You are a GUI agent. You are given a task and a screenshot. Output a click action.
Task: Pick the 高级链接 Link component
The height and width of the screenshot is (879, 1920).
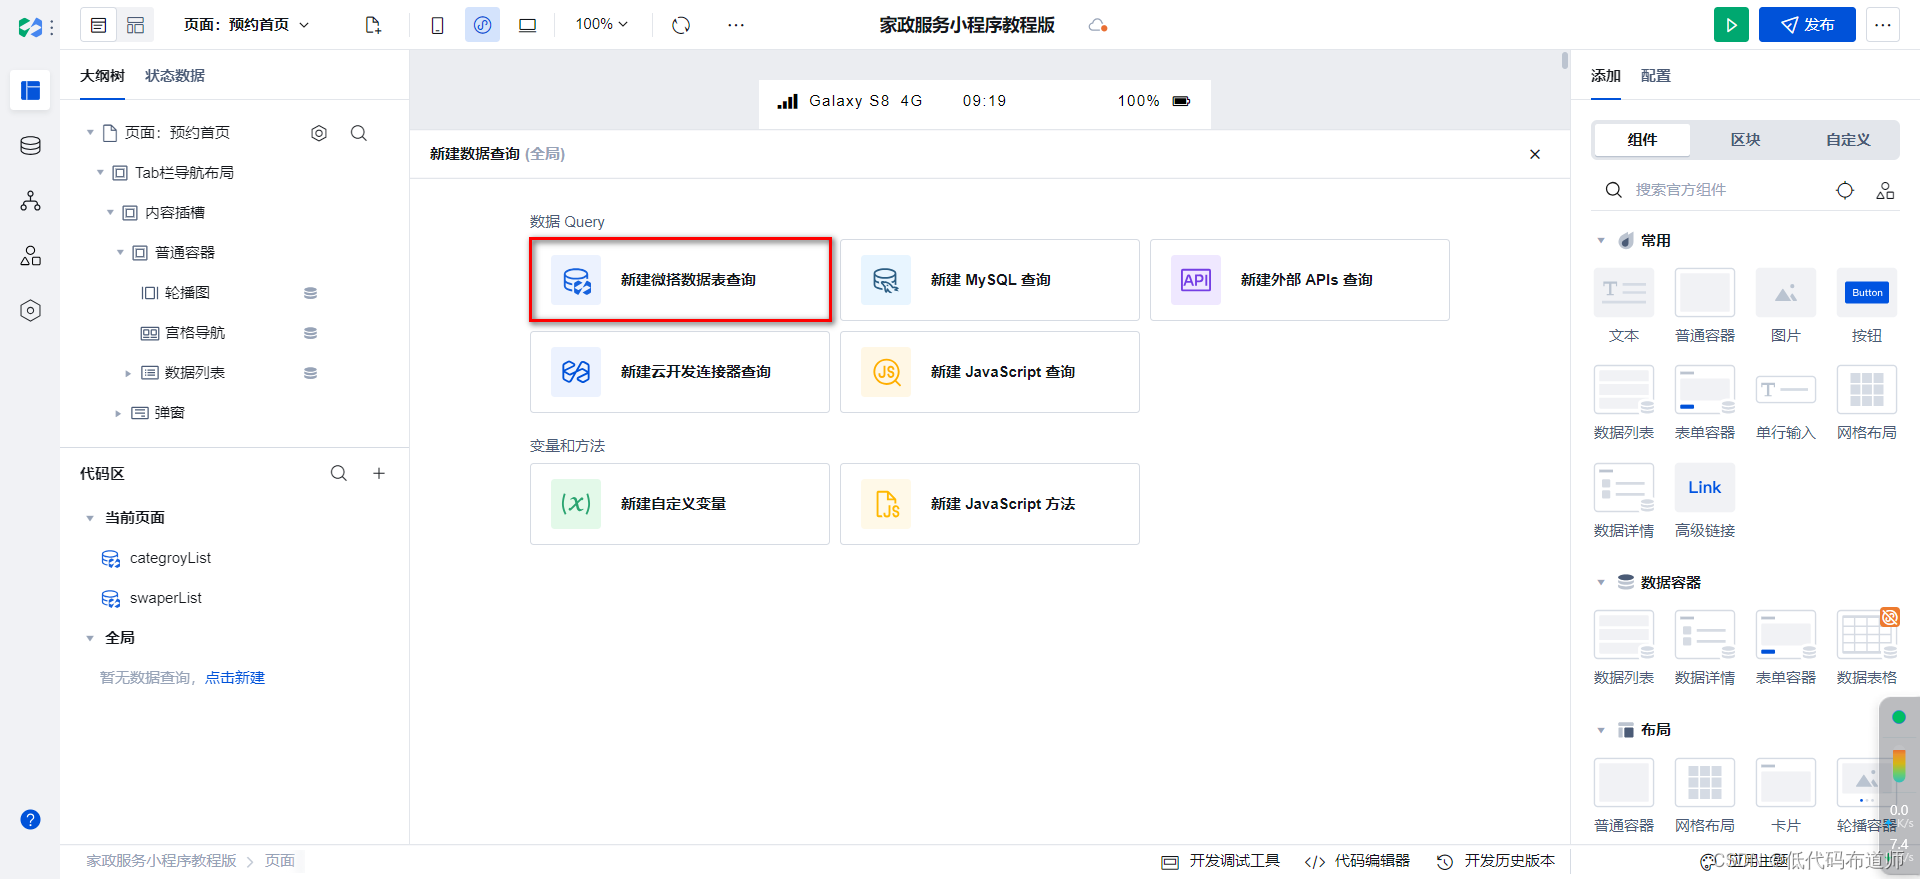point(1705,502)
